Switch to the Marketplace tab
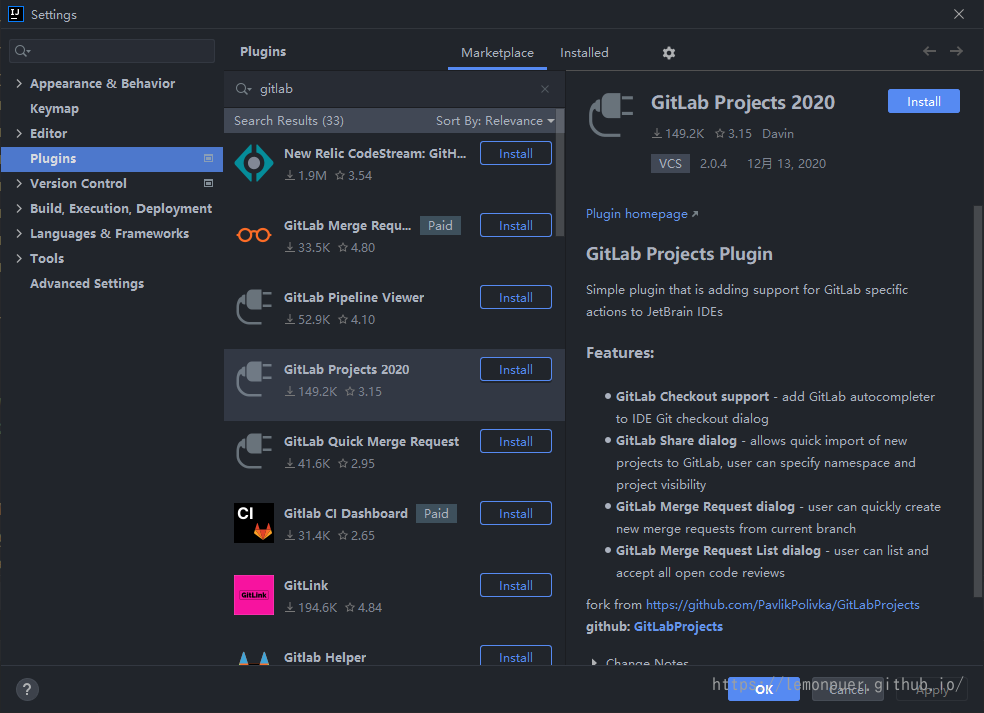 (497, 53)
